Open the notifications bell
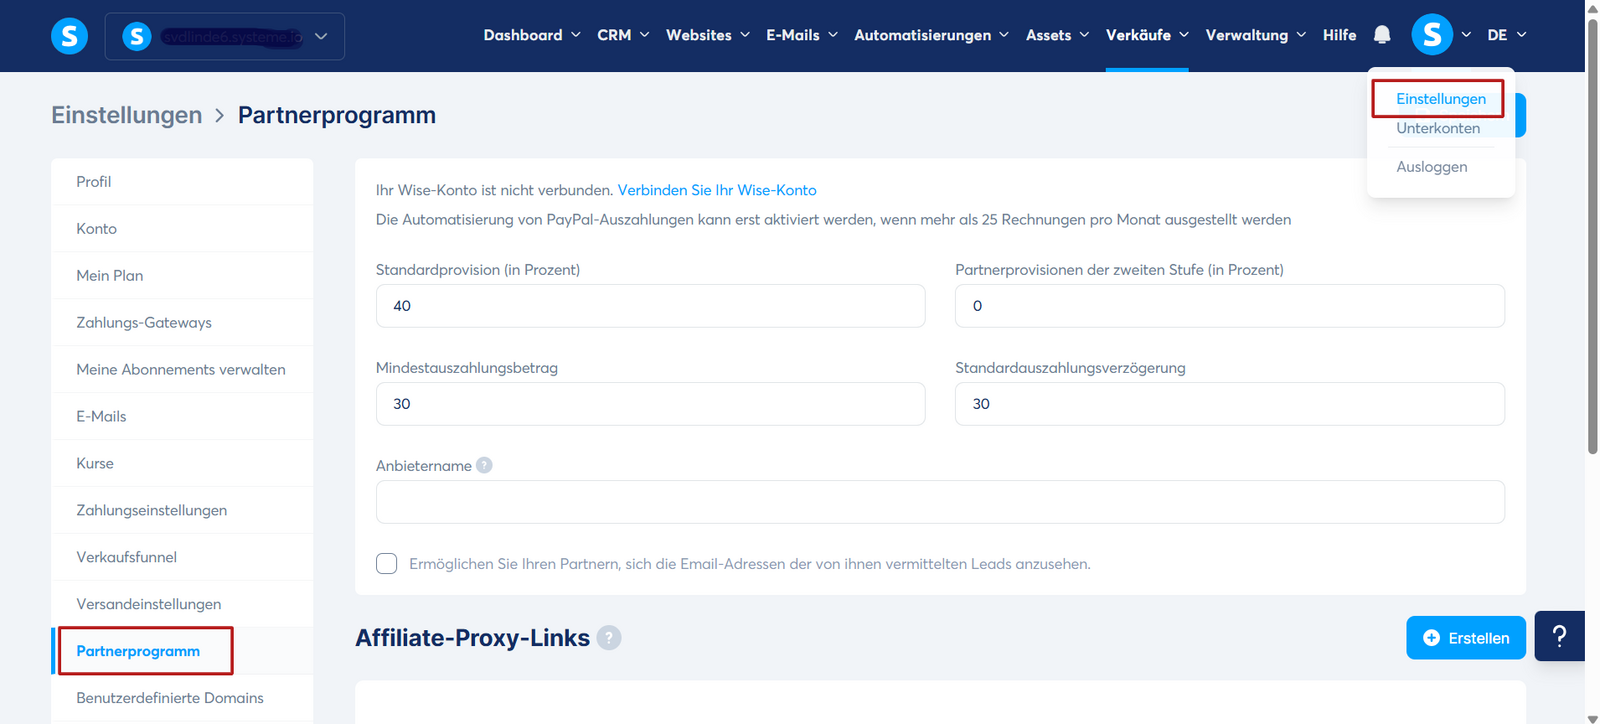1600x724 pixels. (x=1382, y=35)
